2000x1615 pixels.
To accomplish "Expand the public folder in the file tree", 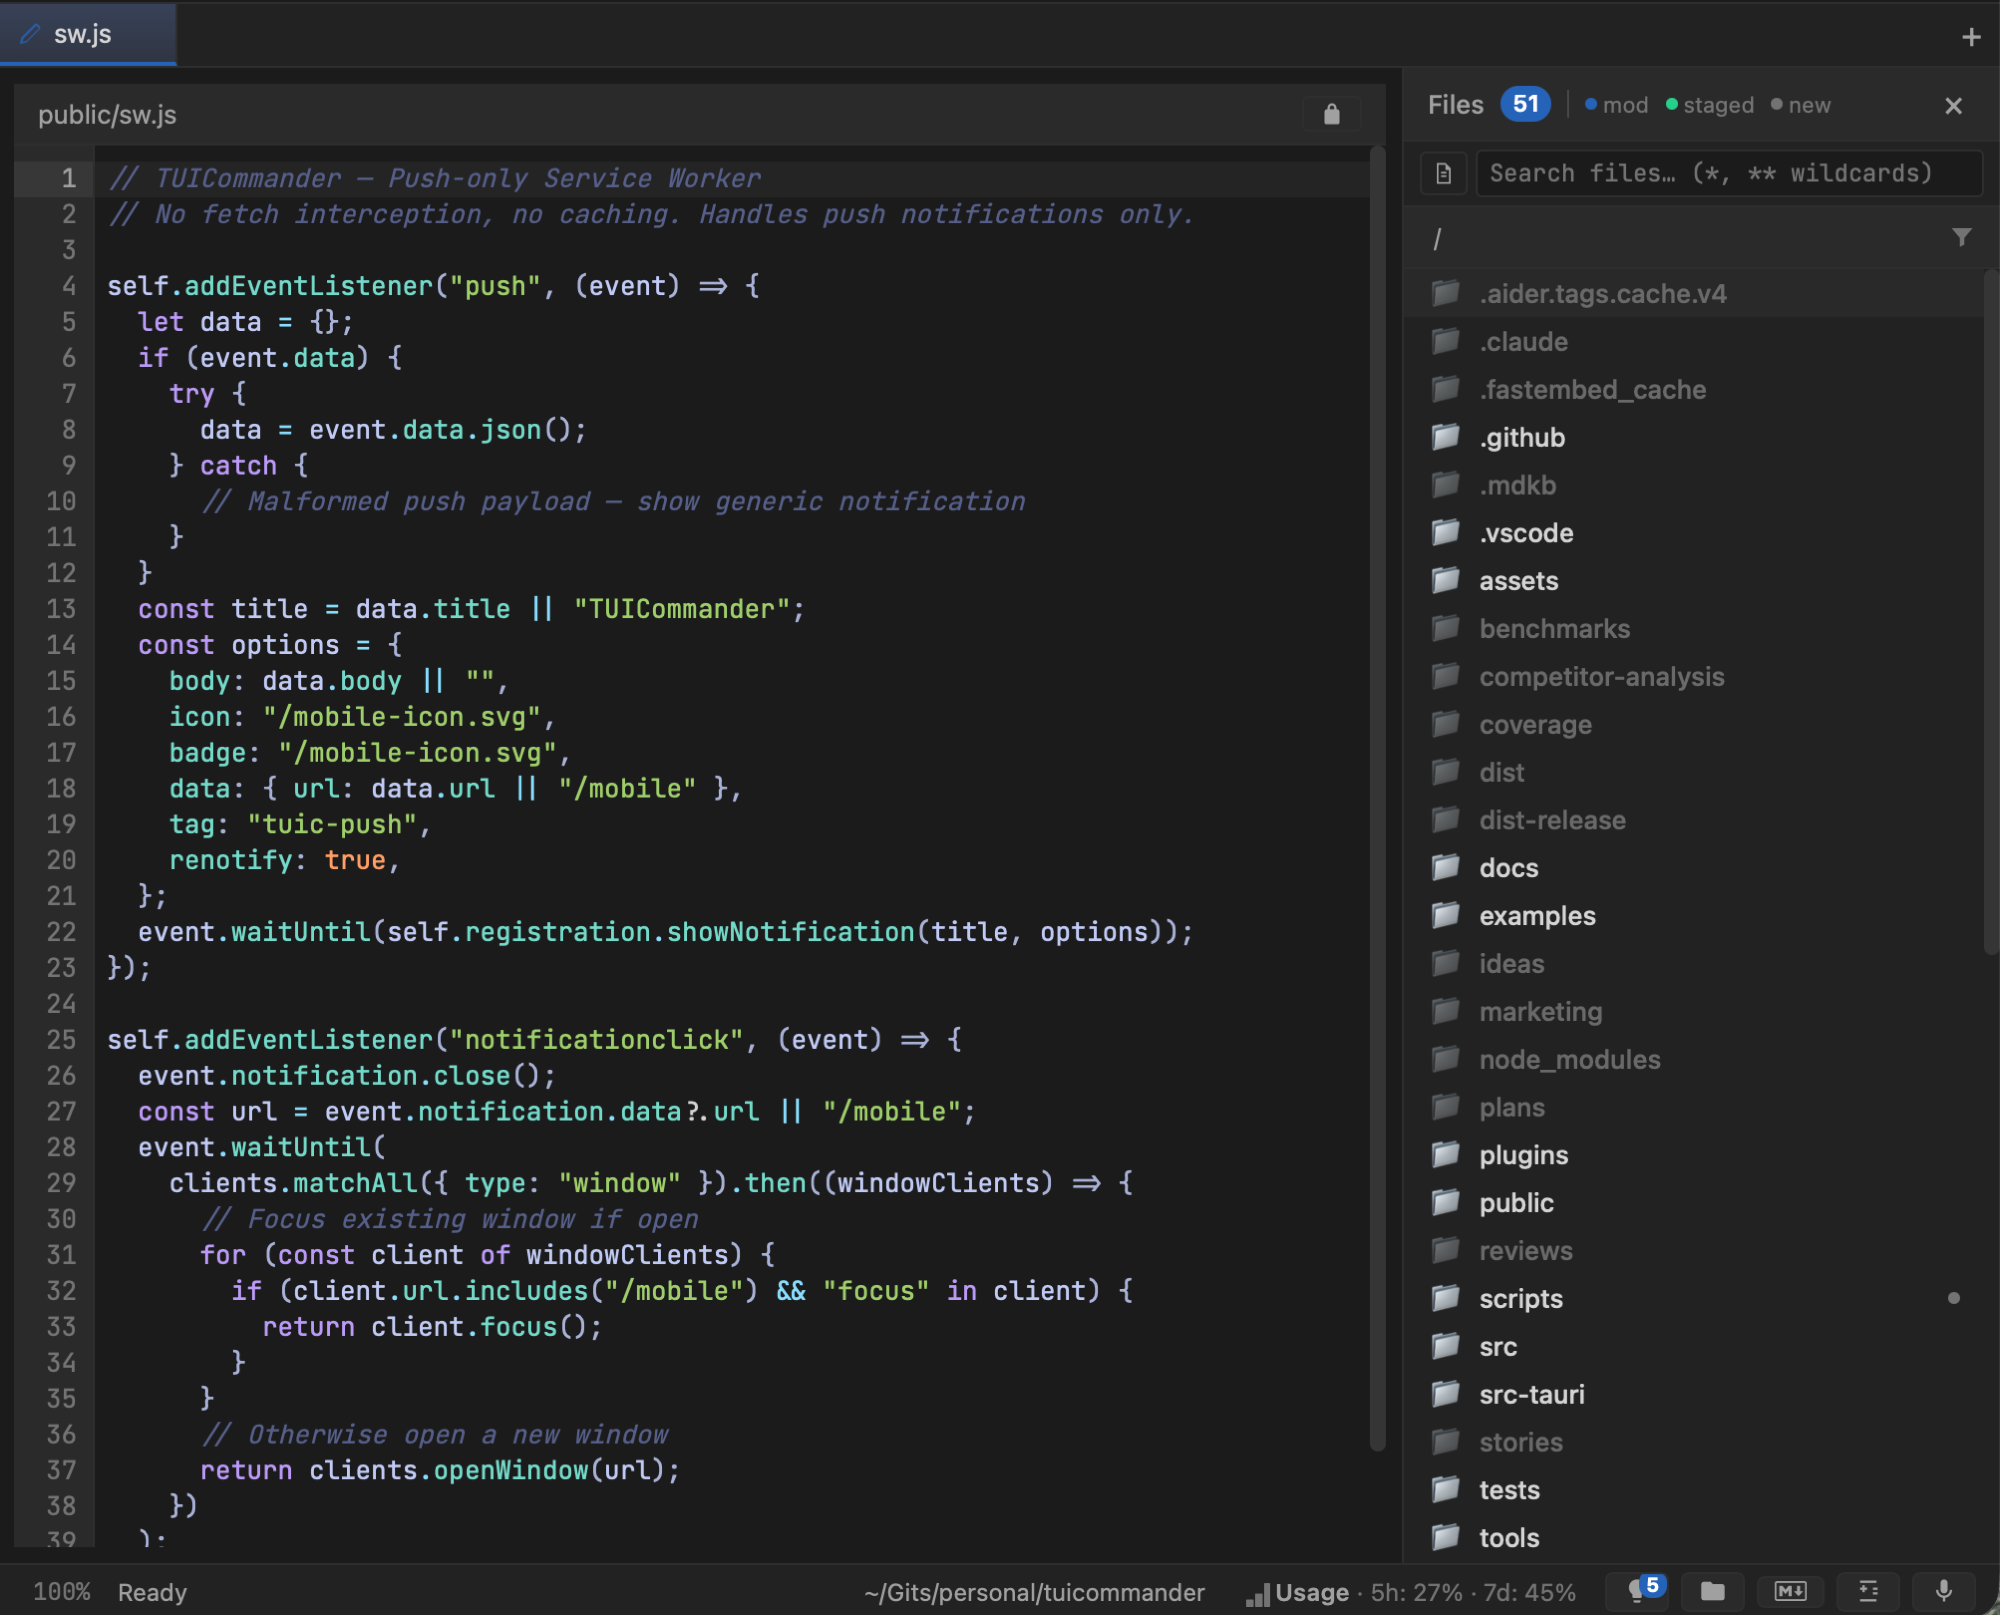I will pos(1515,1203).
